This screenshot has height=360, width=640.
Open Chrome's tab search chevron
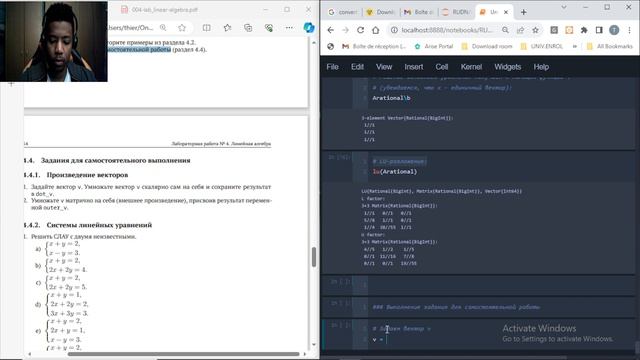pos(564,7)
